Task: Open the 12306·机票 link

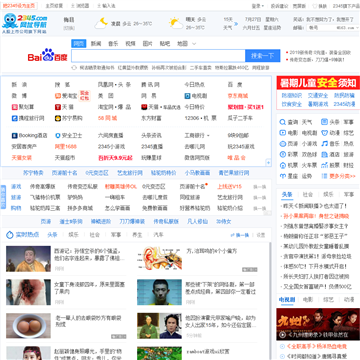Action: coord(201,118)
